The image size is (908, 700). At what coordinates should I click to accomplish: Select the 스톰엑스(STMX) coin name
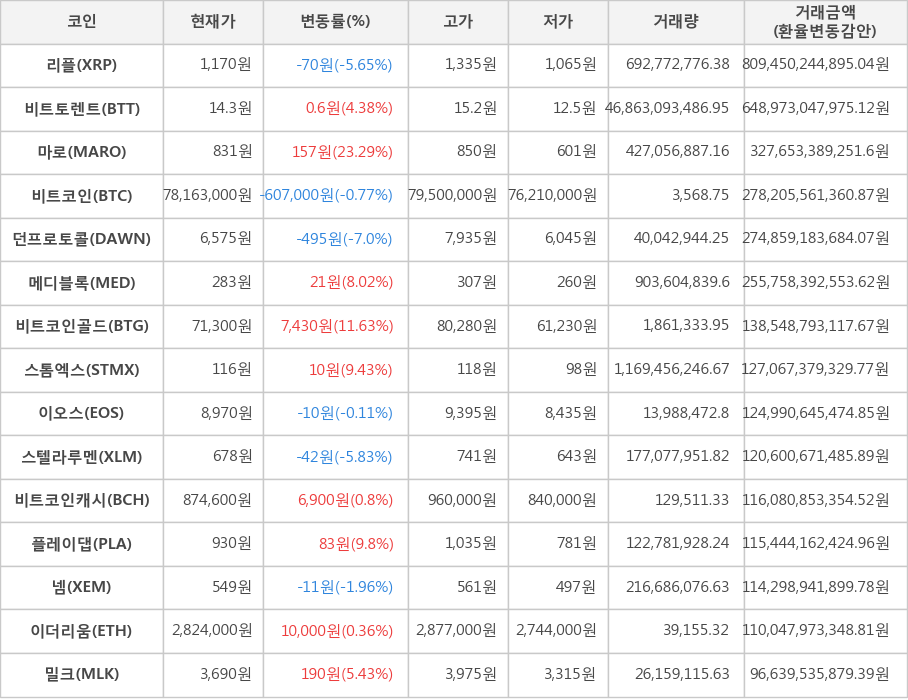click(82, 370)
